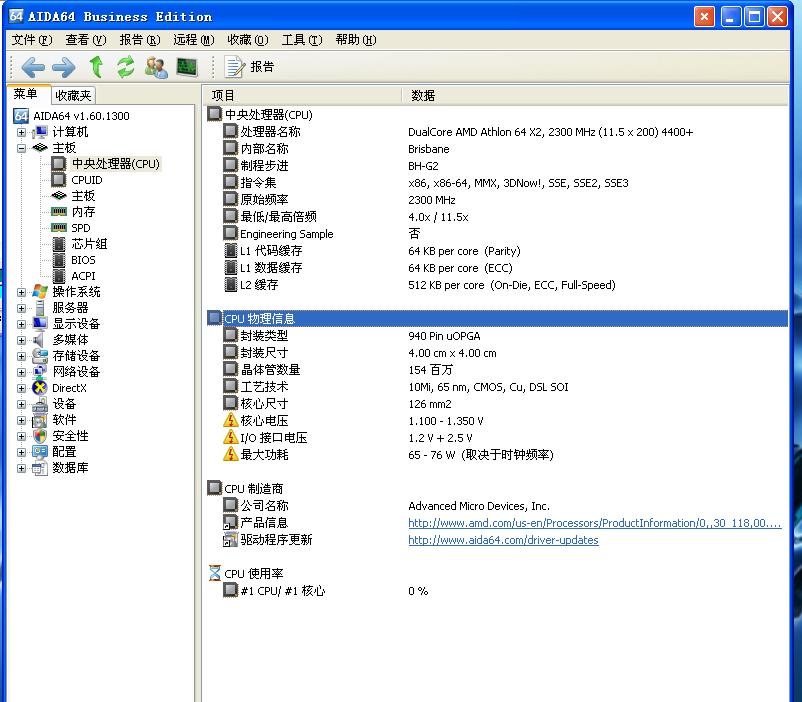
Task: Click the DirectX icon in the tree
Action: click(x=40, y=388)
